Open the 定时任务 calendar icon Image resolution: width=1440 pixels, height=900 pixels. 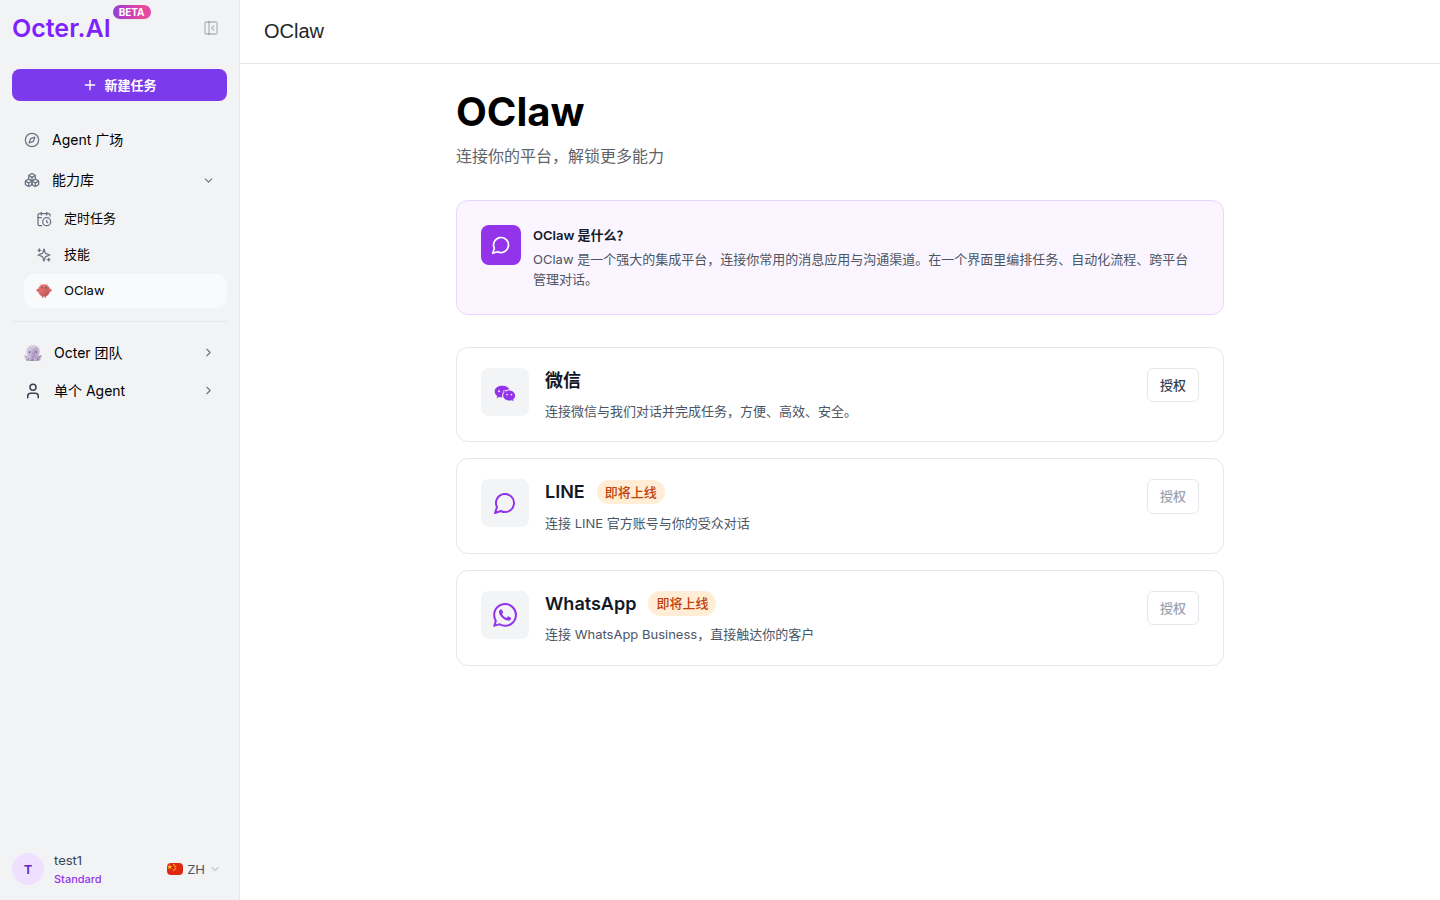(44, 219)
